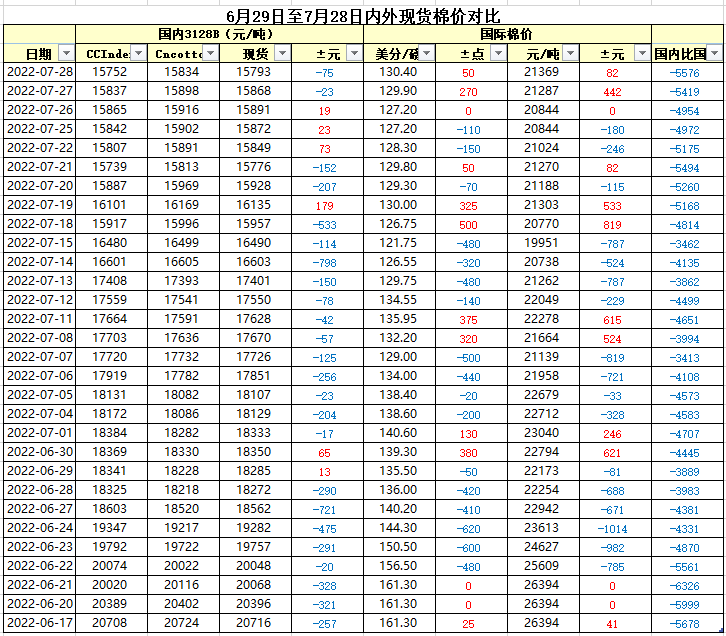Select the cents/lb cell 140.60
Viewport: 726px width, 636px height.
(x=400, y=433)
